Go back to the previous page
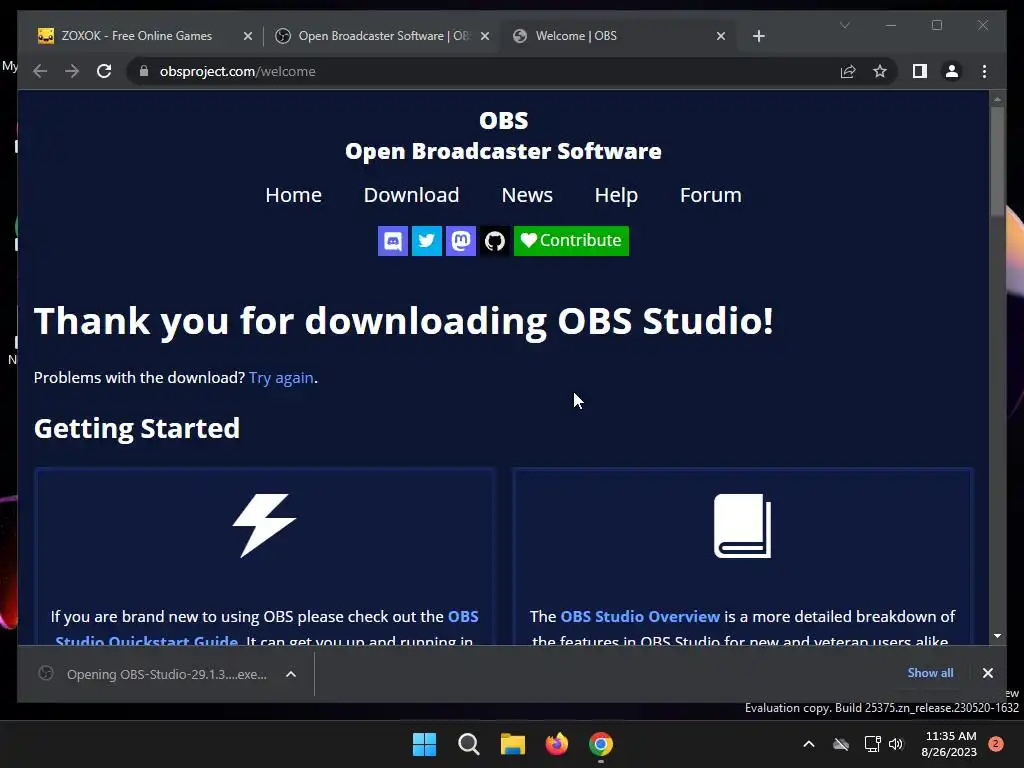 (40, 71)
